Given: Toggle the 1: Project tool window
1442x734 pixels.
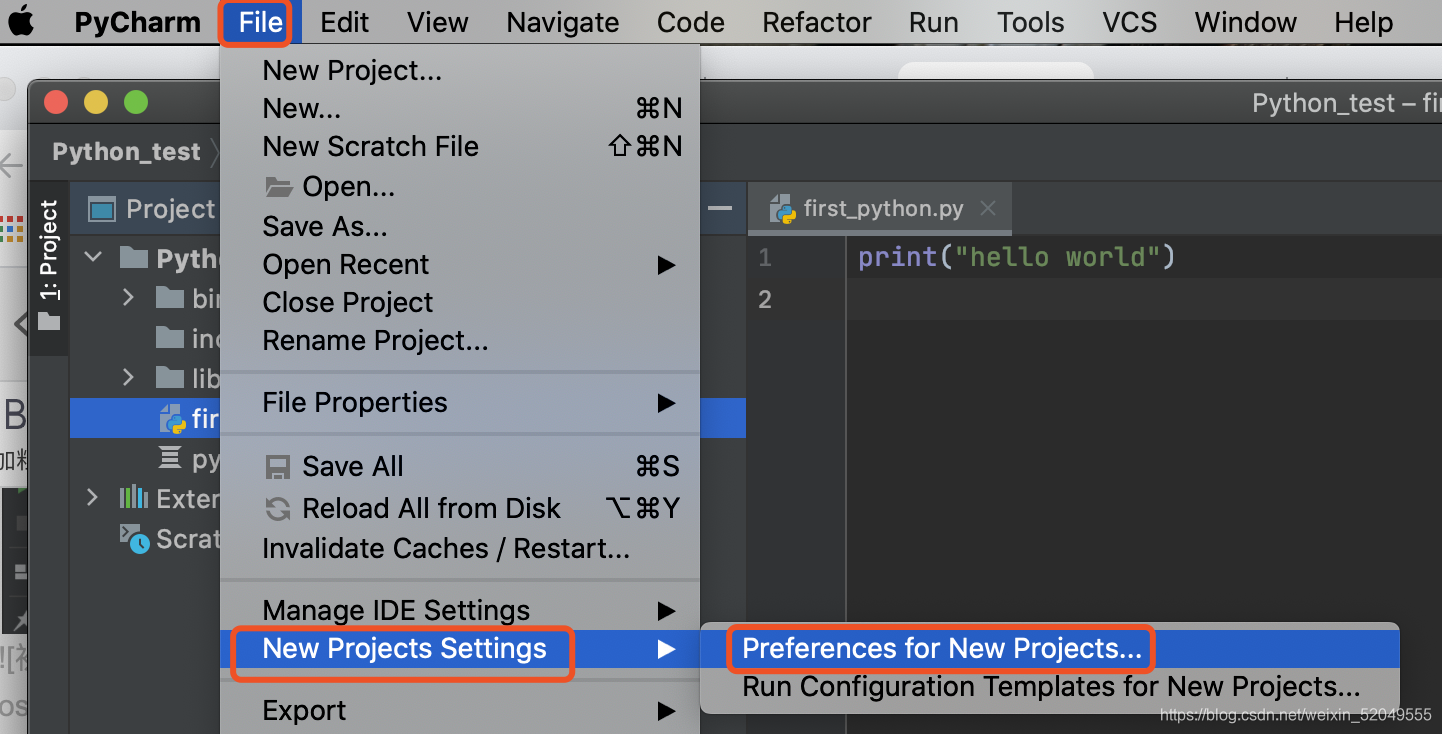Looking at the screenshot, I should pyautogui.click(x=49, y=266).
